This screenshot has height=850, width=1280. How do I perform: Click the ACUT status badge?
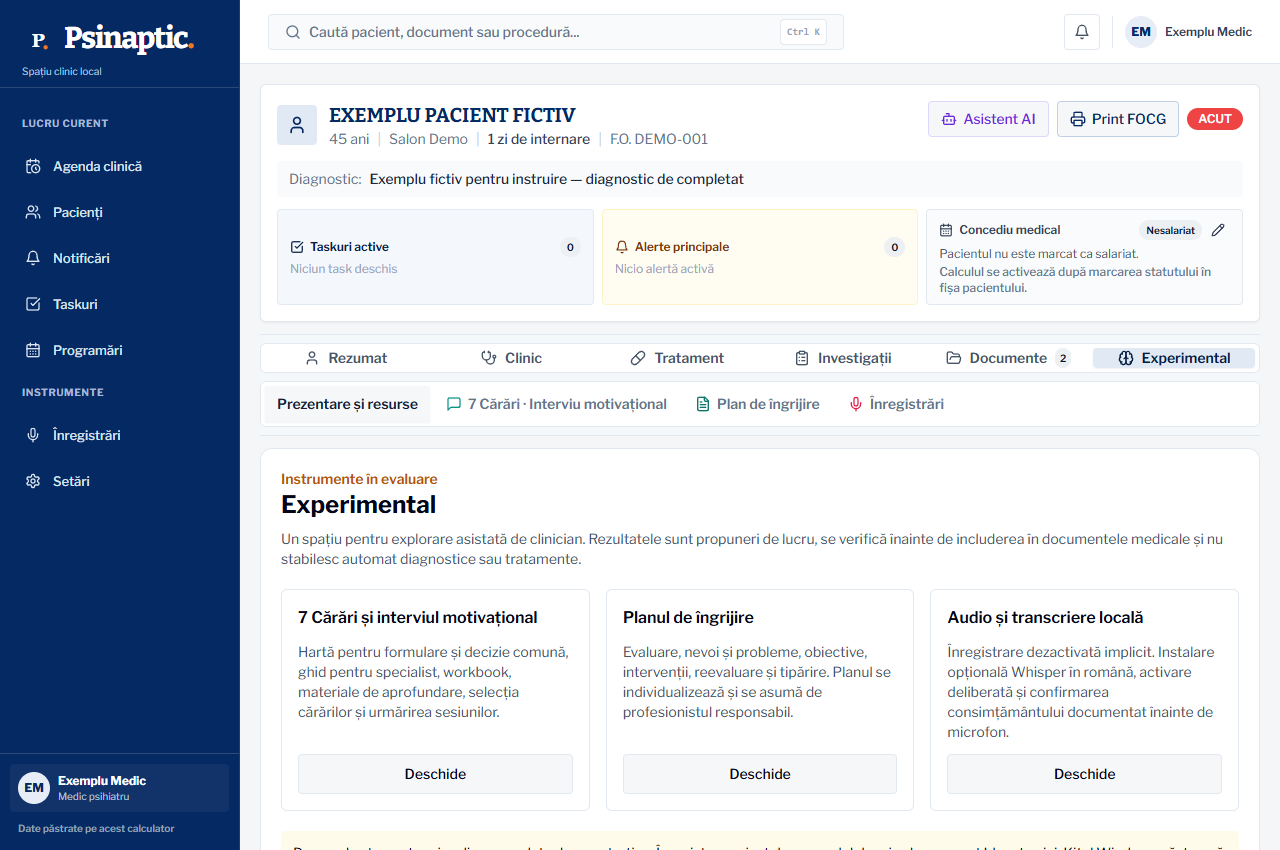tap(1215, 119)
